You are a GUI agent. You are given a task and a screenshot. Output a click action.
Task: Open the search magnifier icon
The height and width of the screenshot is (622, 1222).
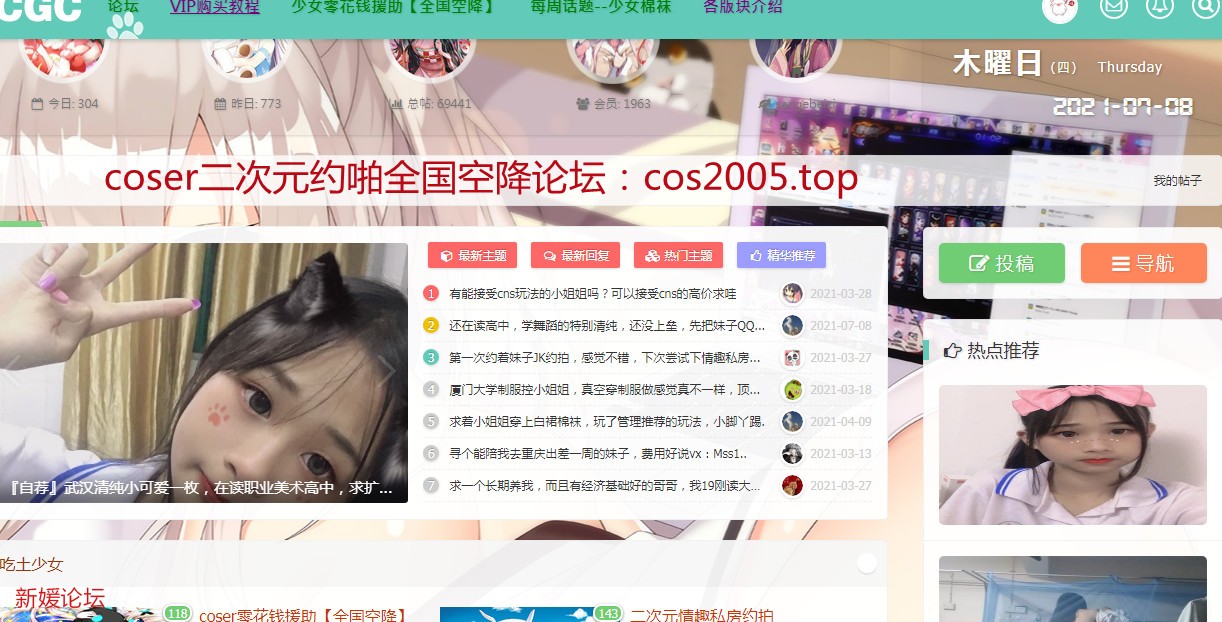coord(1205,8)
